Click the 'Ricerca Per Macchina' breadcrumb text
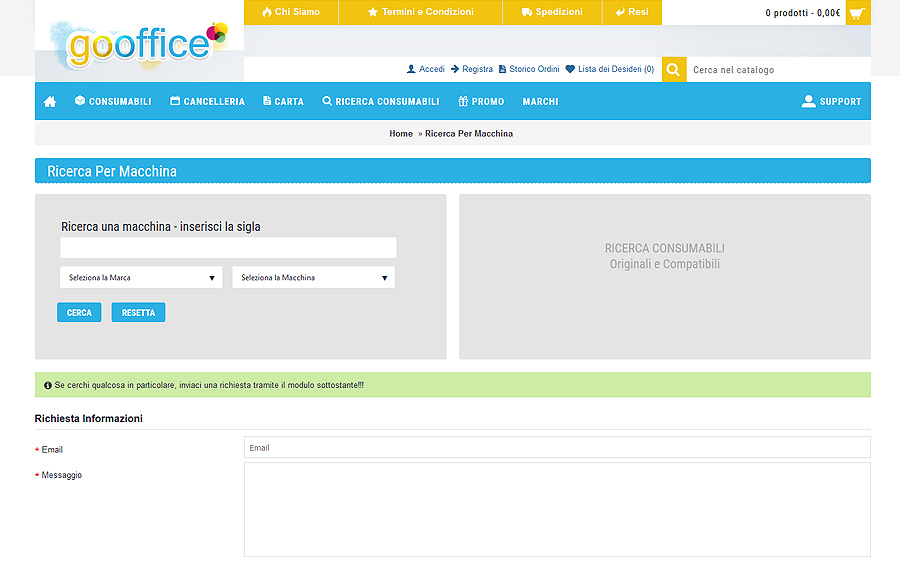The height and width of the screenshot is (563, 900). [469, 133]
